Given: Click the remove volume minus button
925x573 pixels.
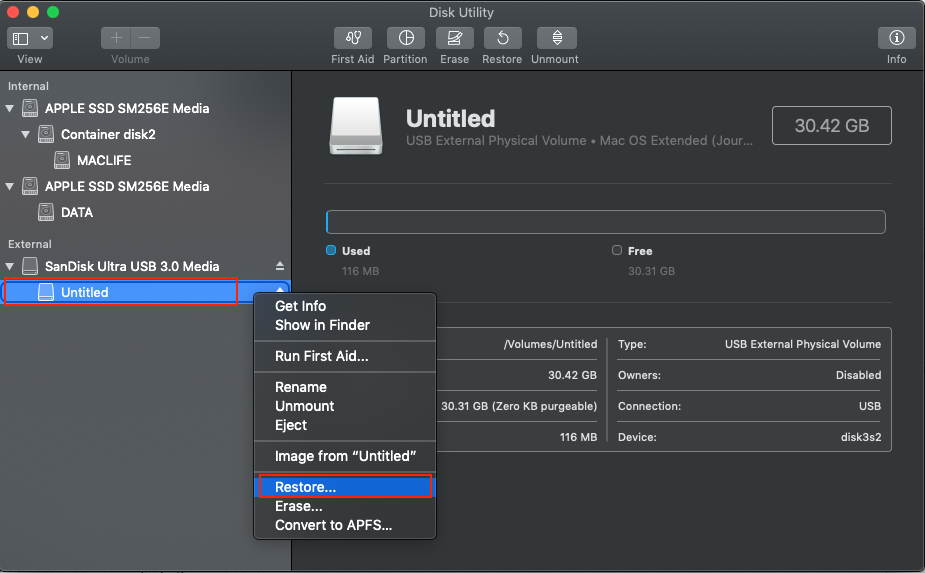Looking at the screenshot, I should pyautogui.click(x=144, y=38).
